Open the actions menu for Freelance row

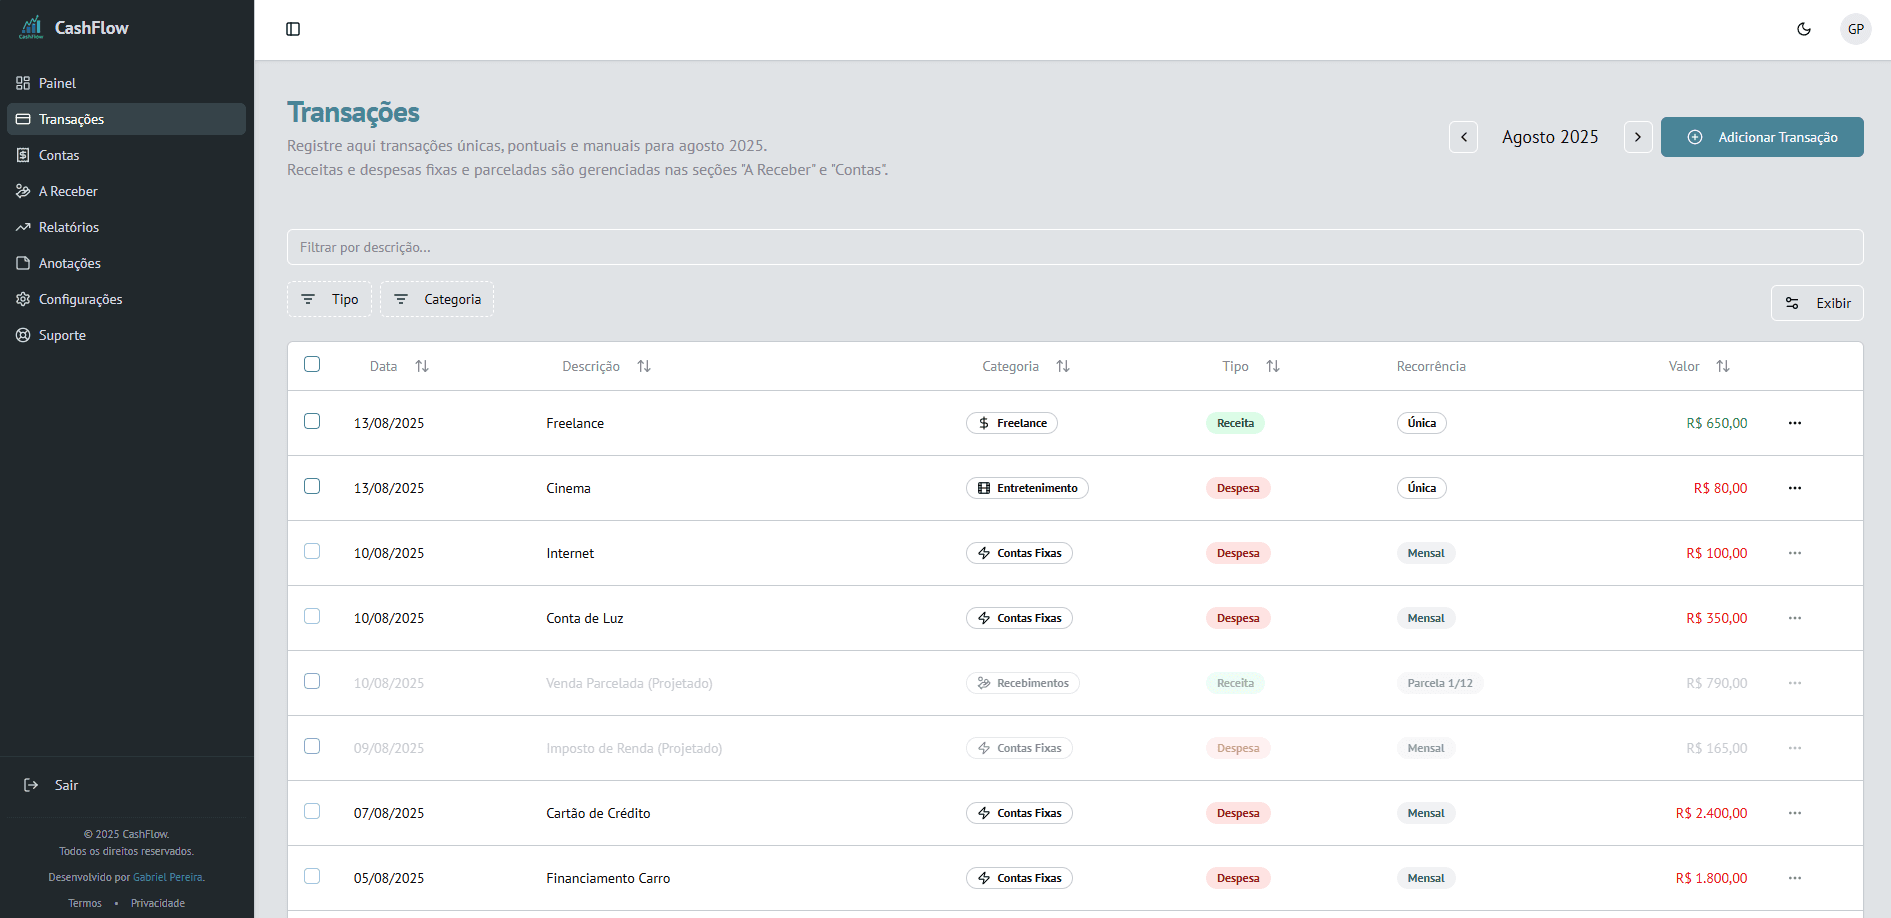pyautogui.click(x=1794, y=423)
